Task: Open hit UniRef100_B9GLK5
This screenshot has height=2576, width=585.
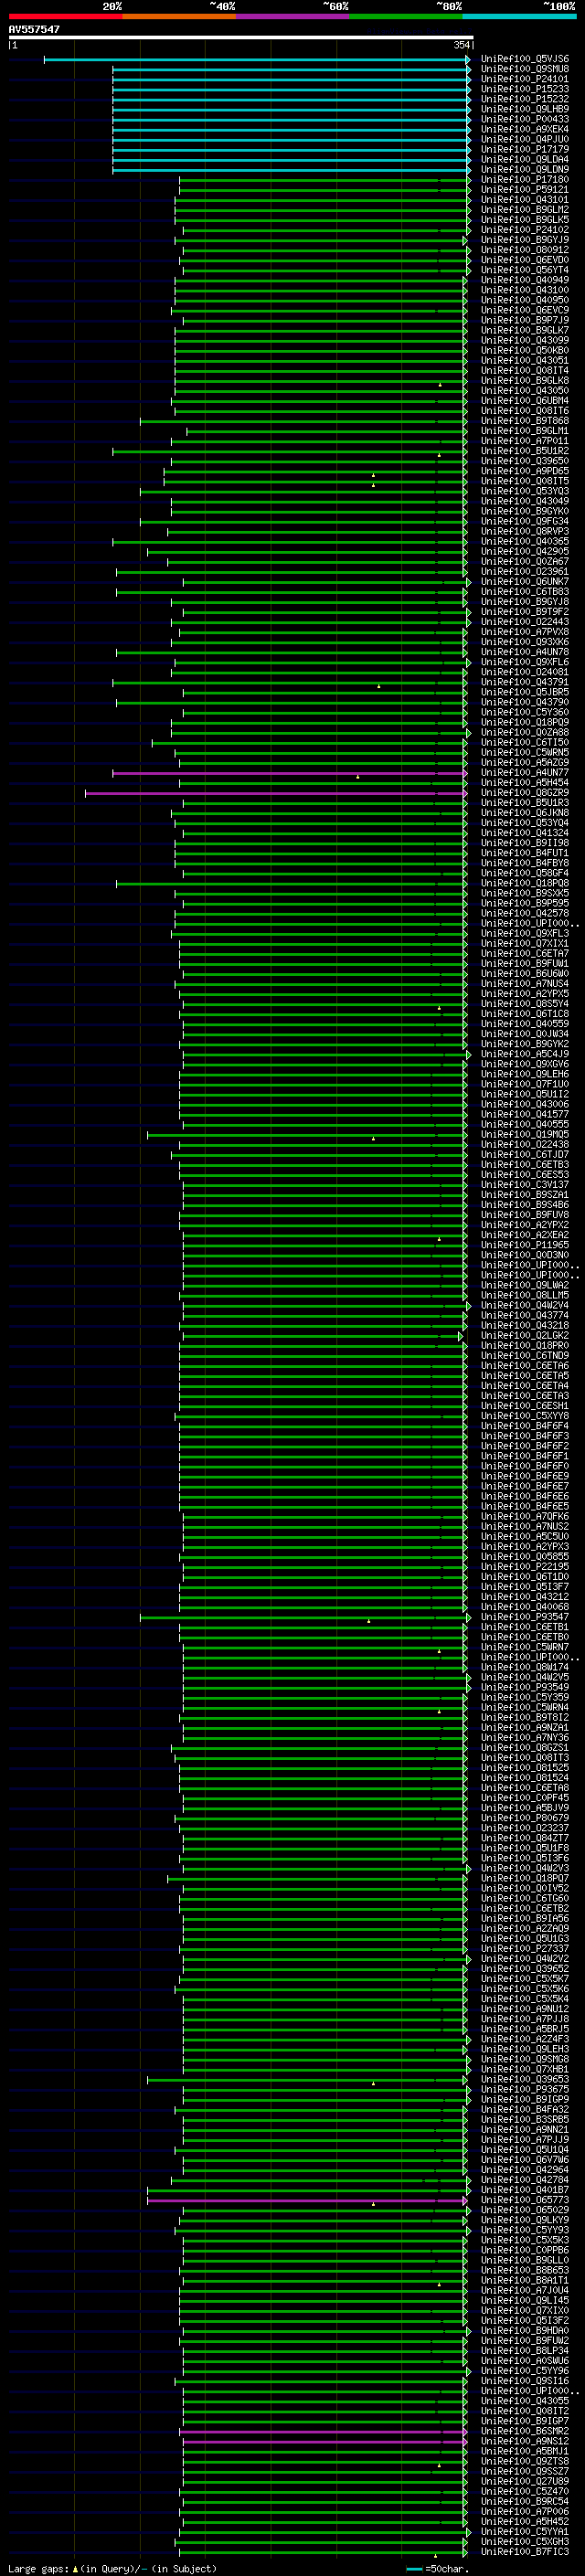Action: [524, 220]
